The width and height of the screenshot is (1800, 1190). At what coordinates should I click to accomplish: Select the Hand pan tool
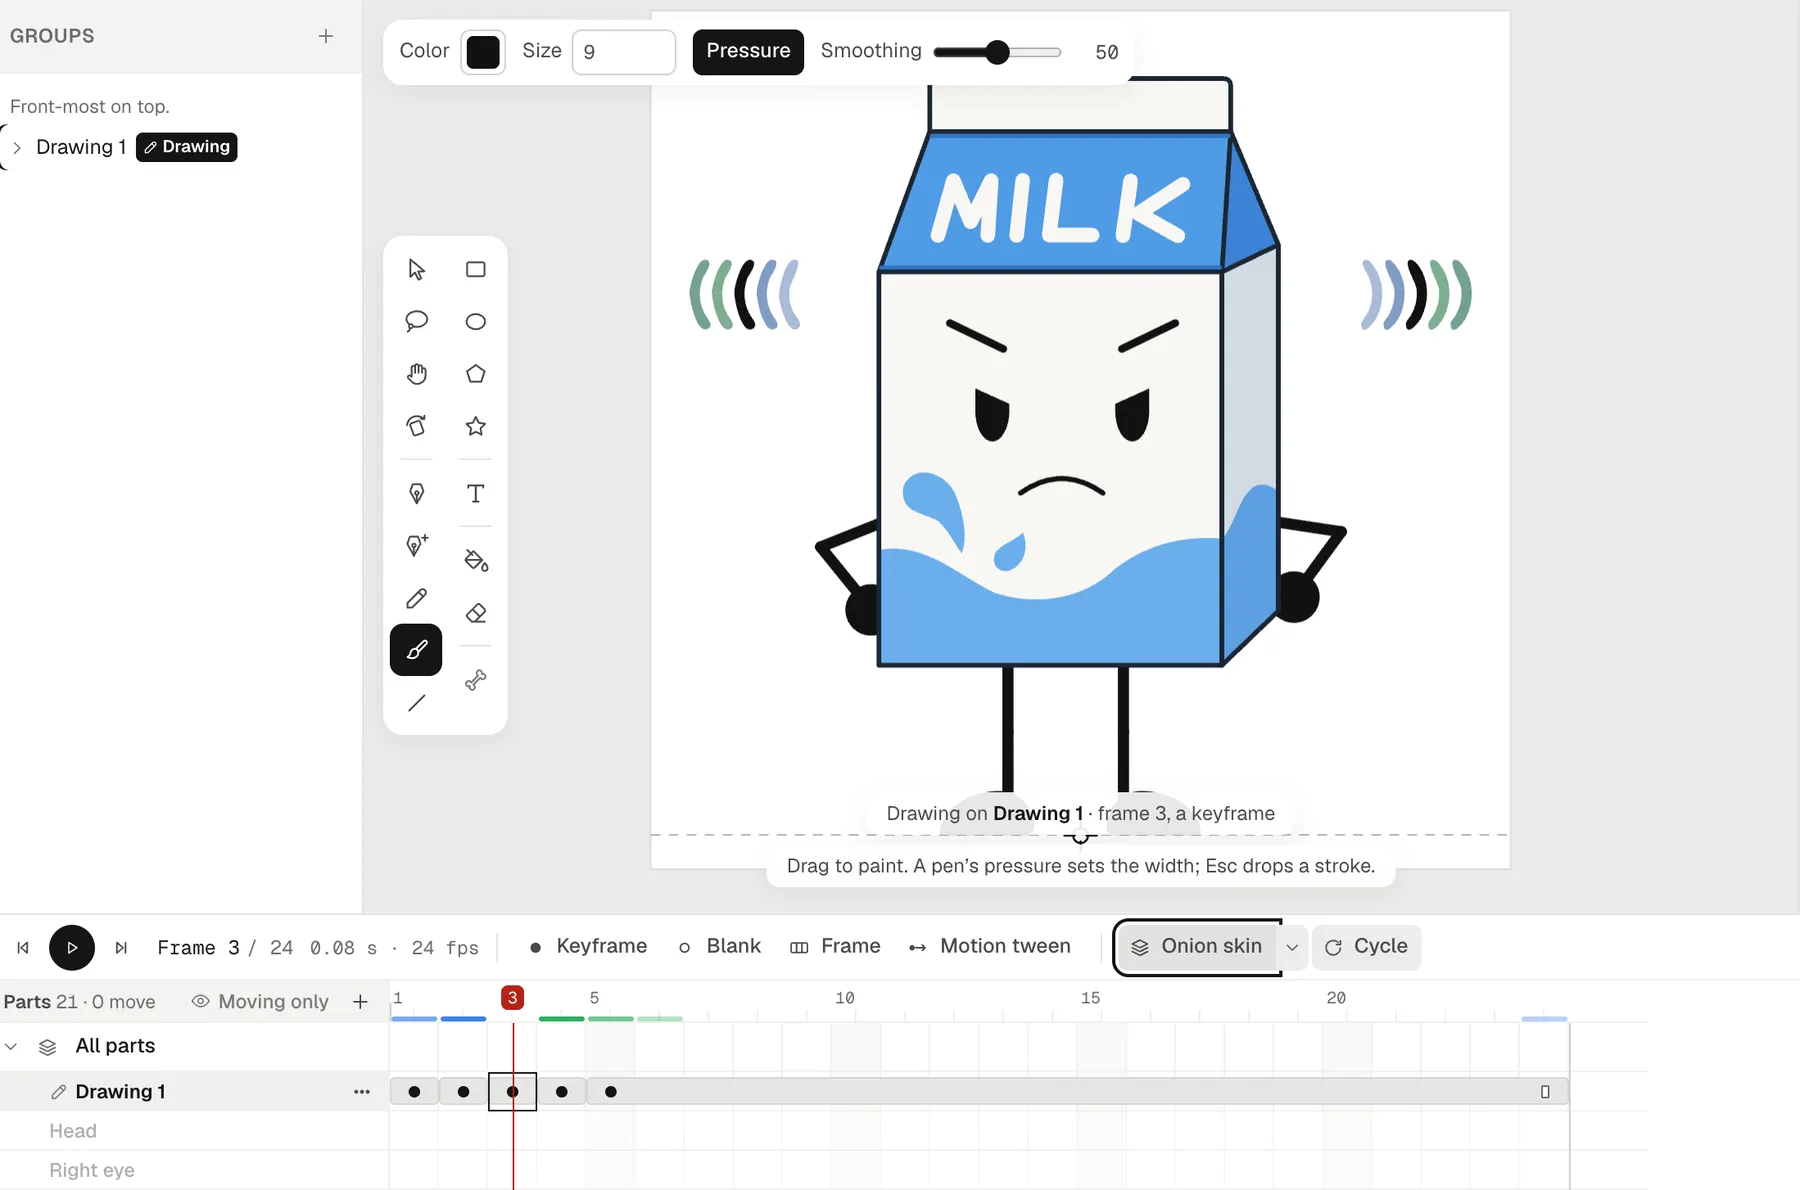point(416,374)
